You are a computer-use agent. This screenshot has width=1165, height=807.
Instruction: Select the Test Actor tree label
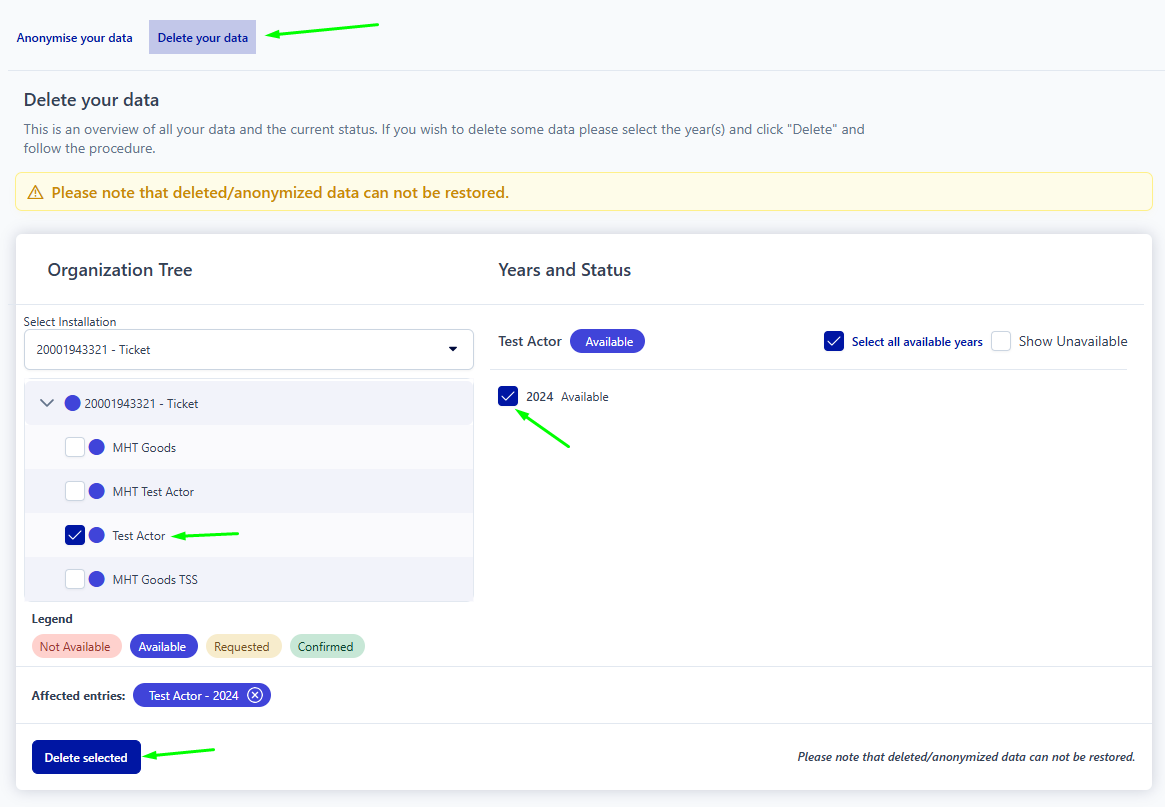tap(138, 535)
